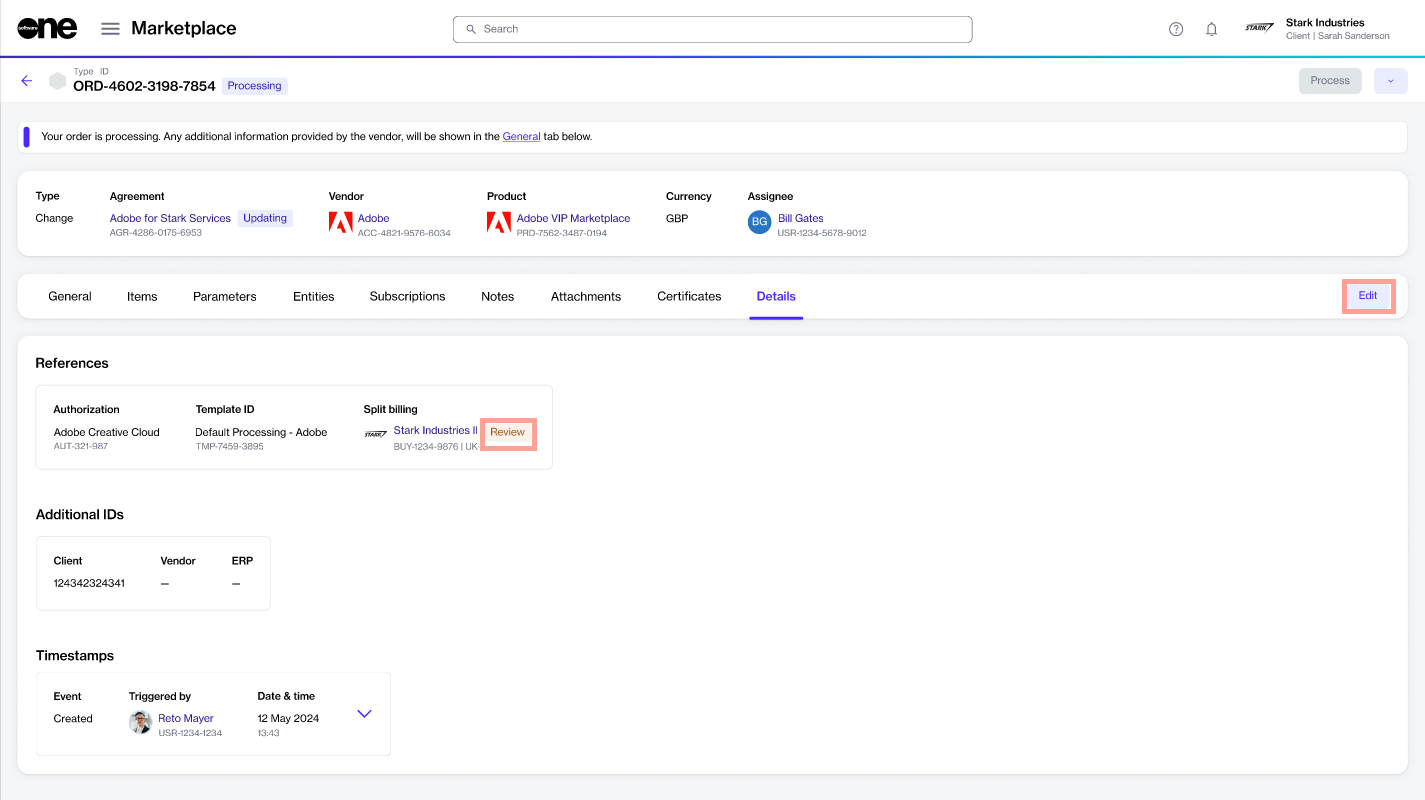Click the Adobe vendor logo icon

(x=341, y=223)
